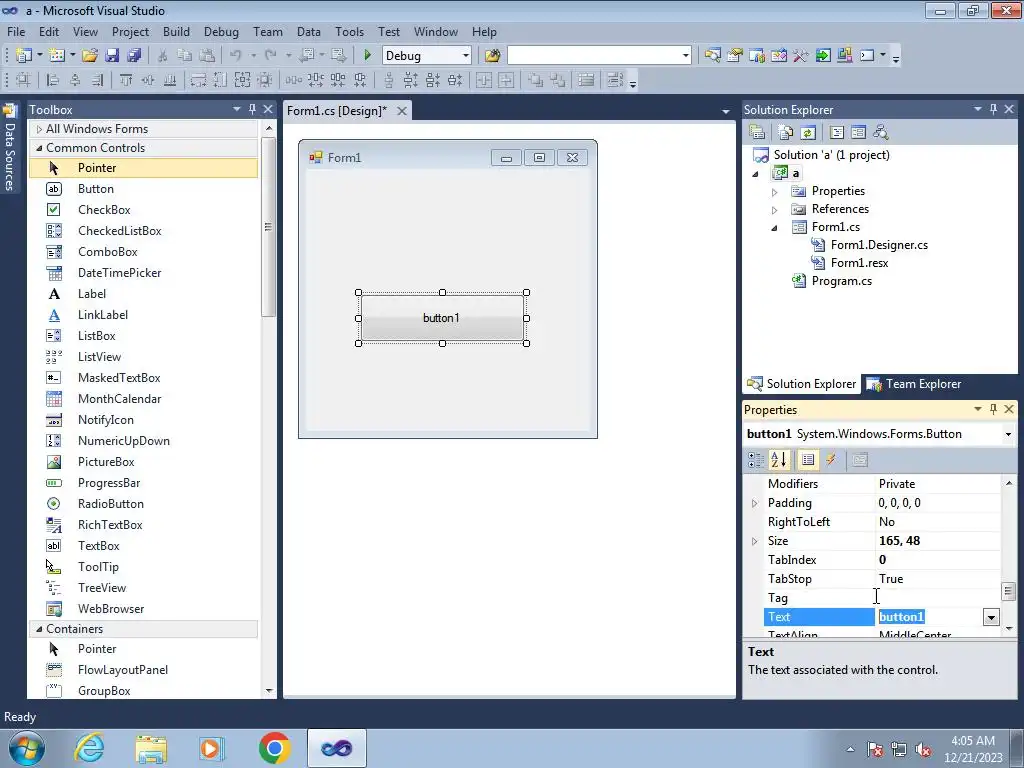Open the Text property value dropdown
This screenshot has width=1024, height=768.
(991, 617)
